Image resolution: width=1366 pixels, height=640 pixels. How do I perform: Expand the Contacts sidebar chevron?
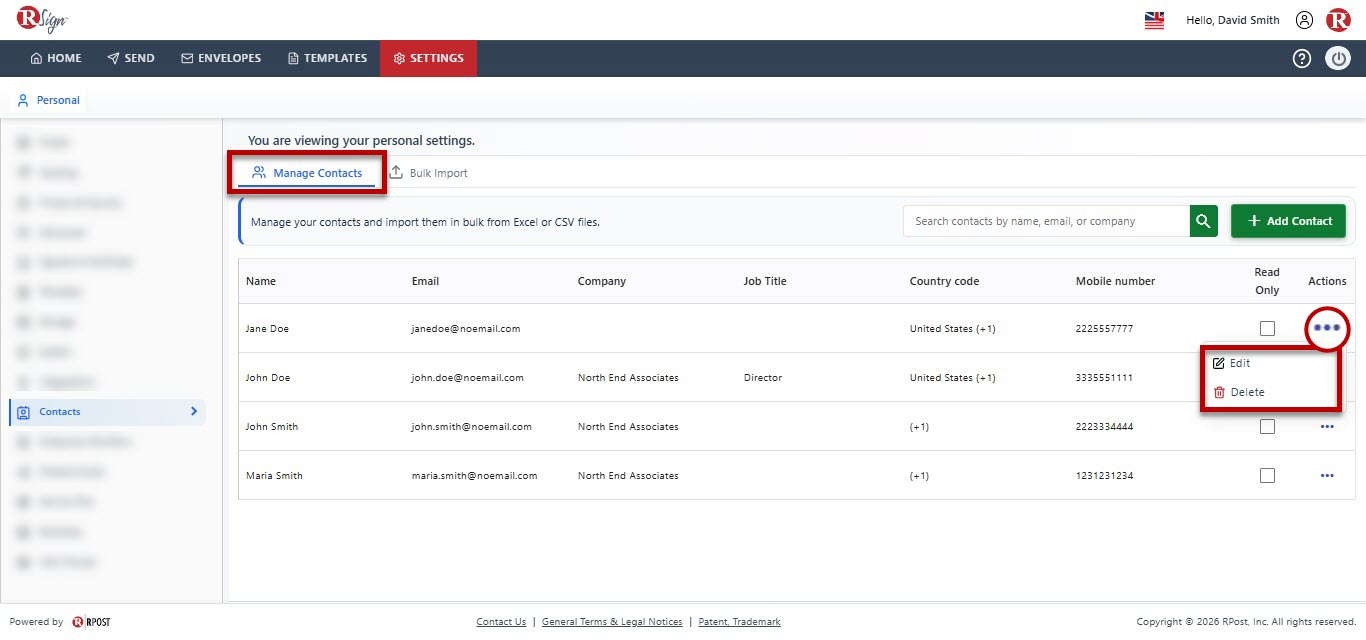tap(194, 411)
